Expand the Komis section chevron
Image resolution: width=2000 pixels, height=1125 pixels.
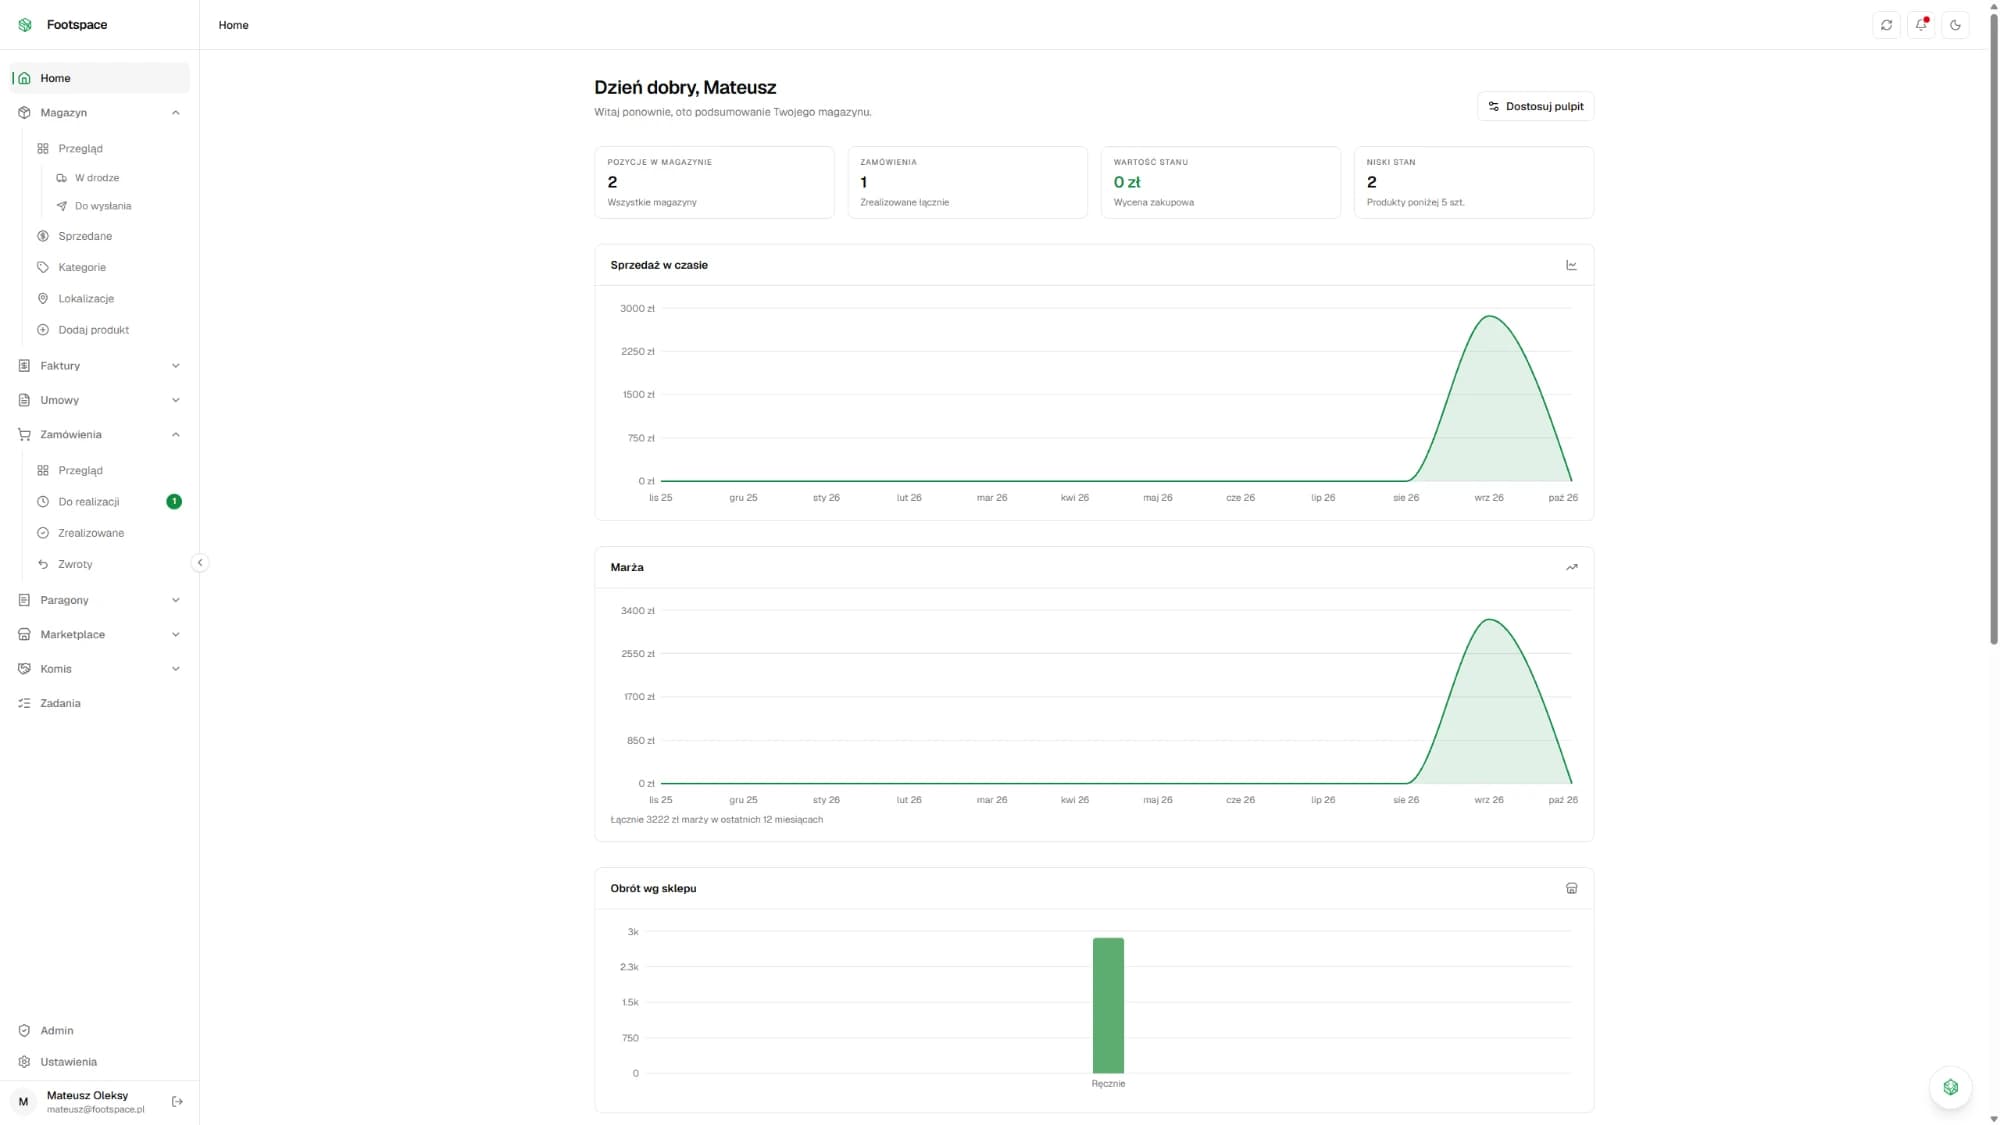176,669
